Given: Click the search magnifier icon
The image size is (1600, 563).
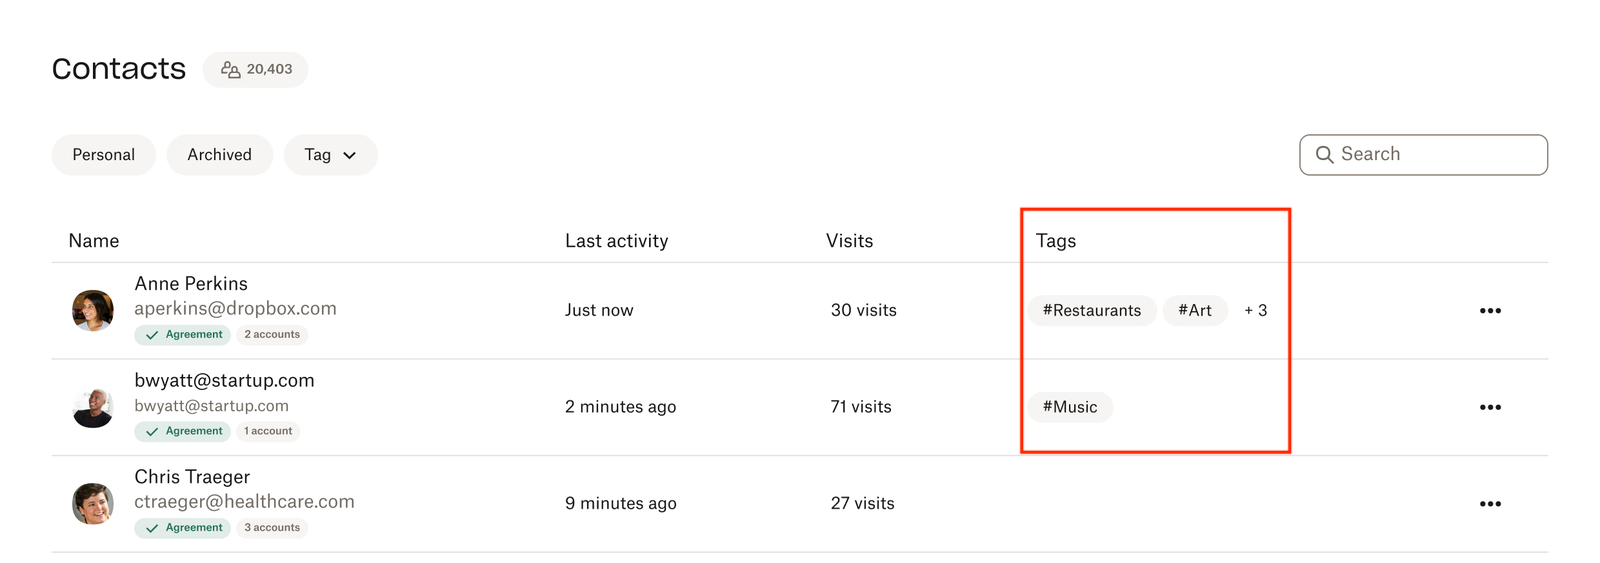Looking at the screenshot, I should click(1325, 155).
